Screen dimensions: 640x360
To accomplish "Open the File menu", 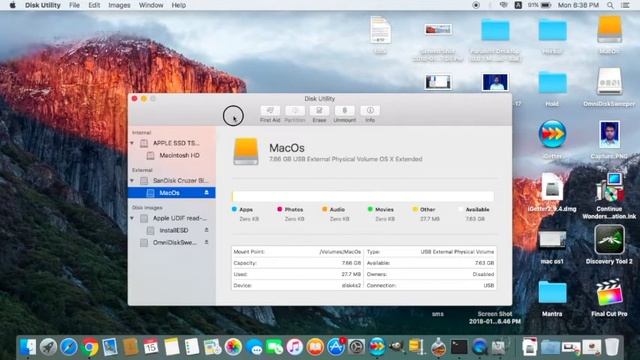I will tap(74, 5).
